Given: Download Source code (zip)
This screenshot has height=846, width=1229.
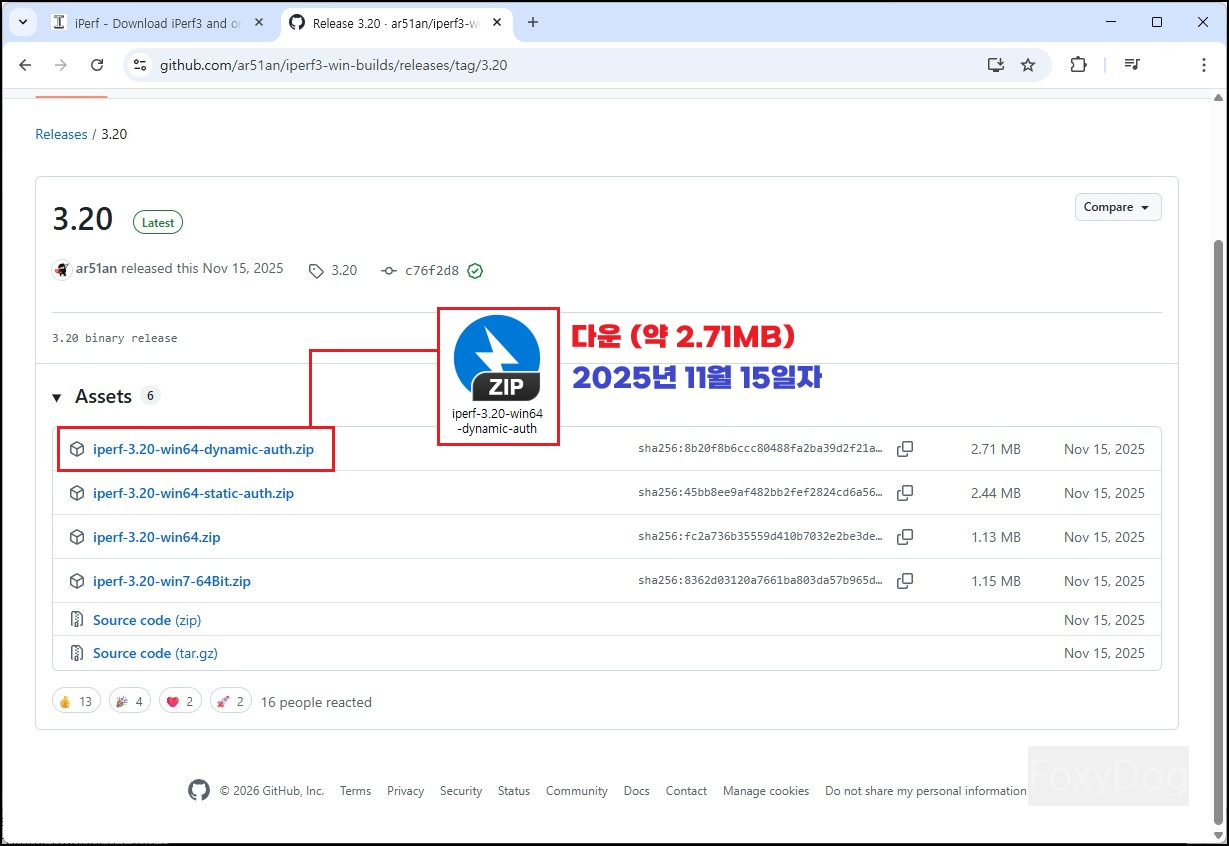Looking at the screenshot, I should (147, 620).
